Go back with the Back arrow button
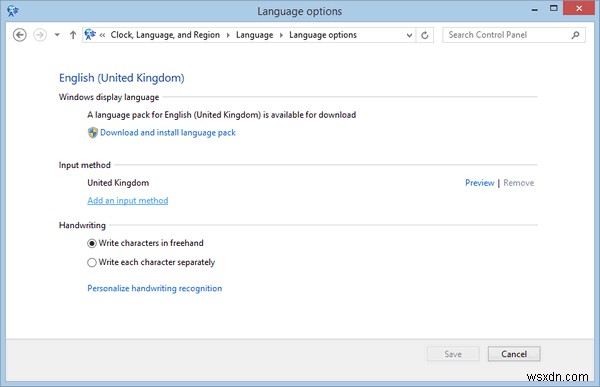Screen dimensions: 600x387 point(20,35)
